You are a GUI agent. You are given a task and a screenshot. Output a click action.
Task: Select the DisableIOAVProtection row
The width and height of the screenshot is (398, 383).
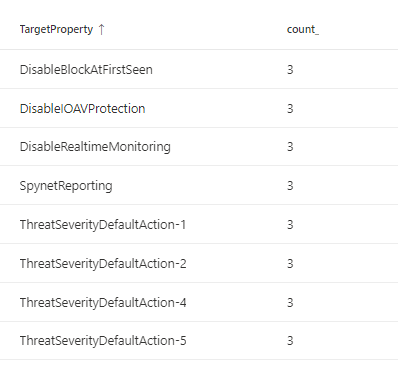(x=199, y=108)
